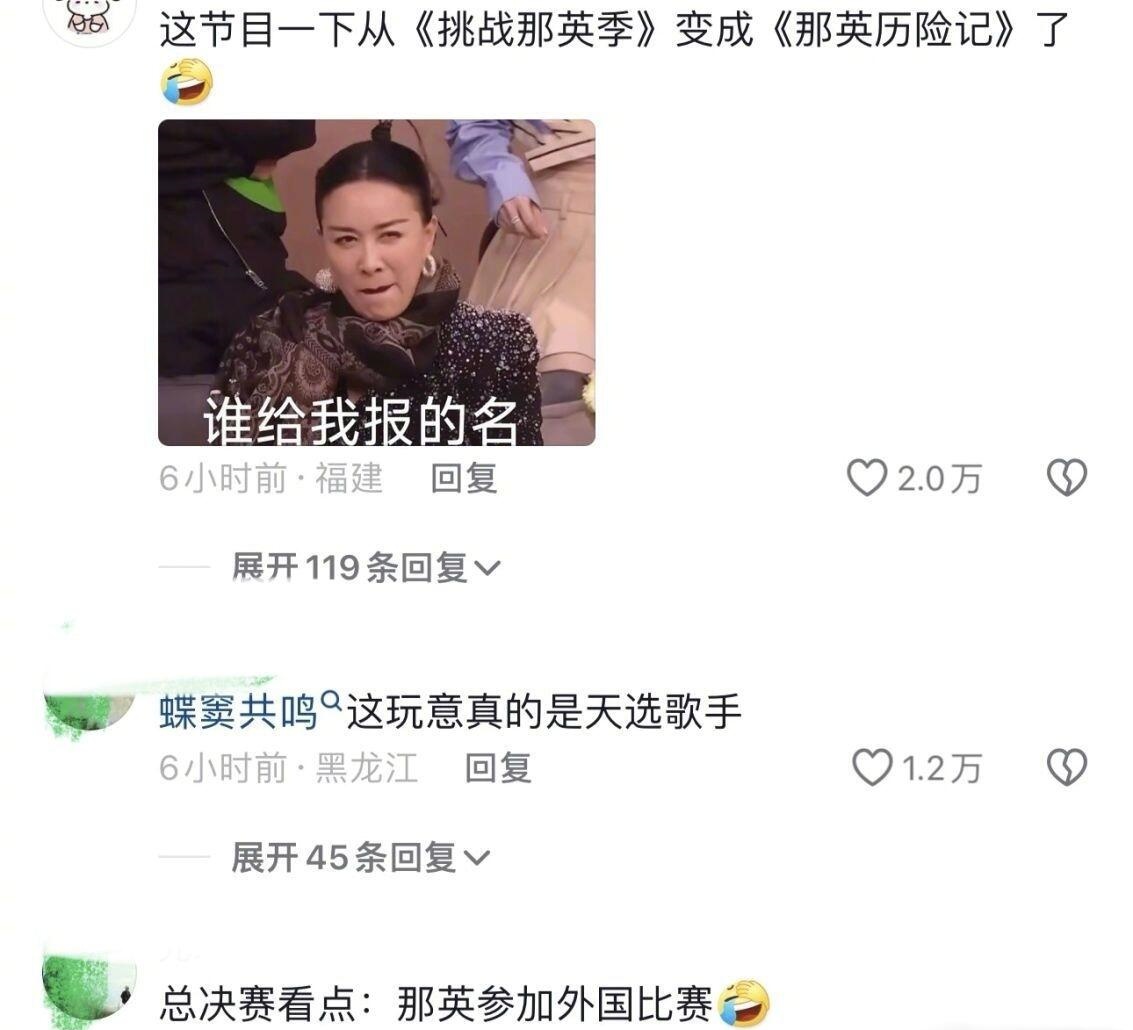Screen dimensions: 1133x1030
Task: Select comment text 这玩意真的是天选歌手
Action: (544, 712)
